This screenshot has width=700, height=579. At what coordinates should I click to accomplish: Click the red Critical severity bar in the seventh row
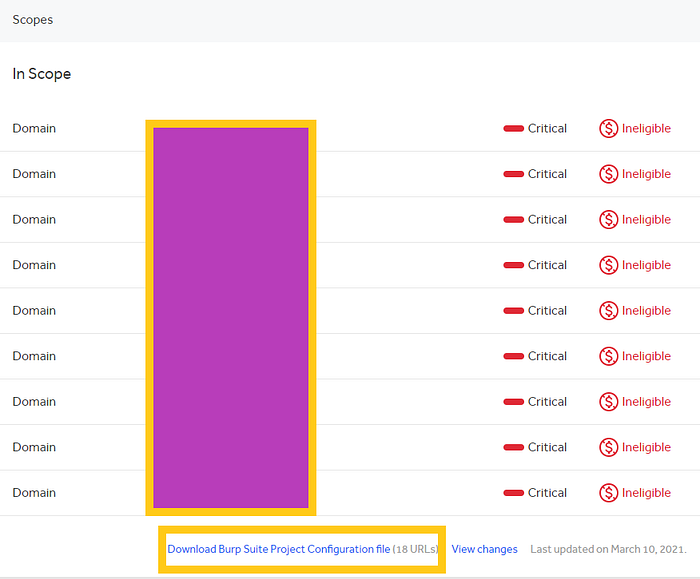513,402
